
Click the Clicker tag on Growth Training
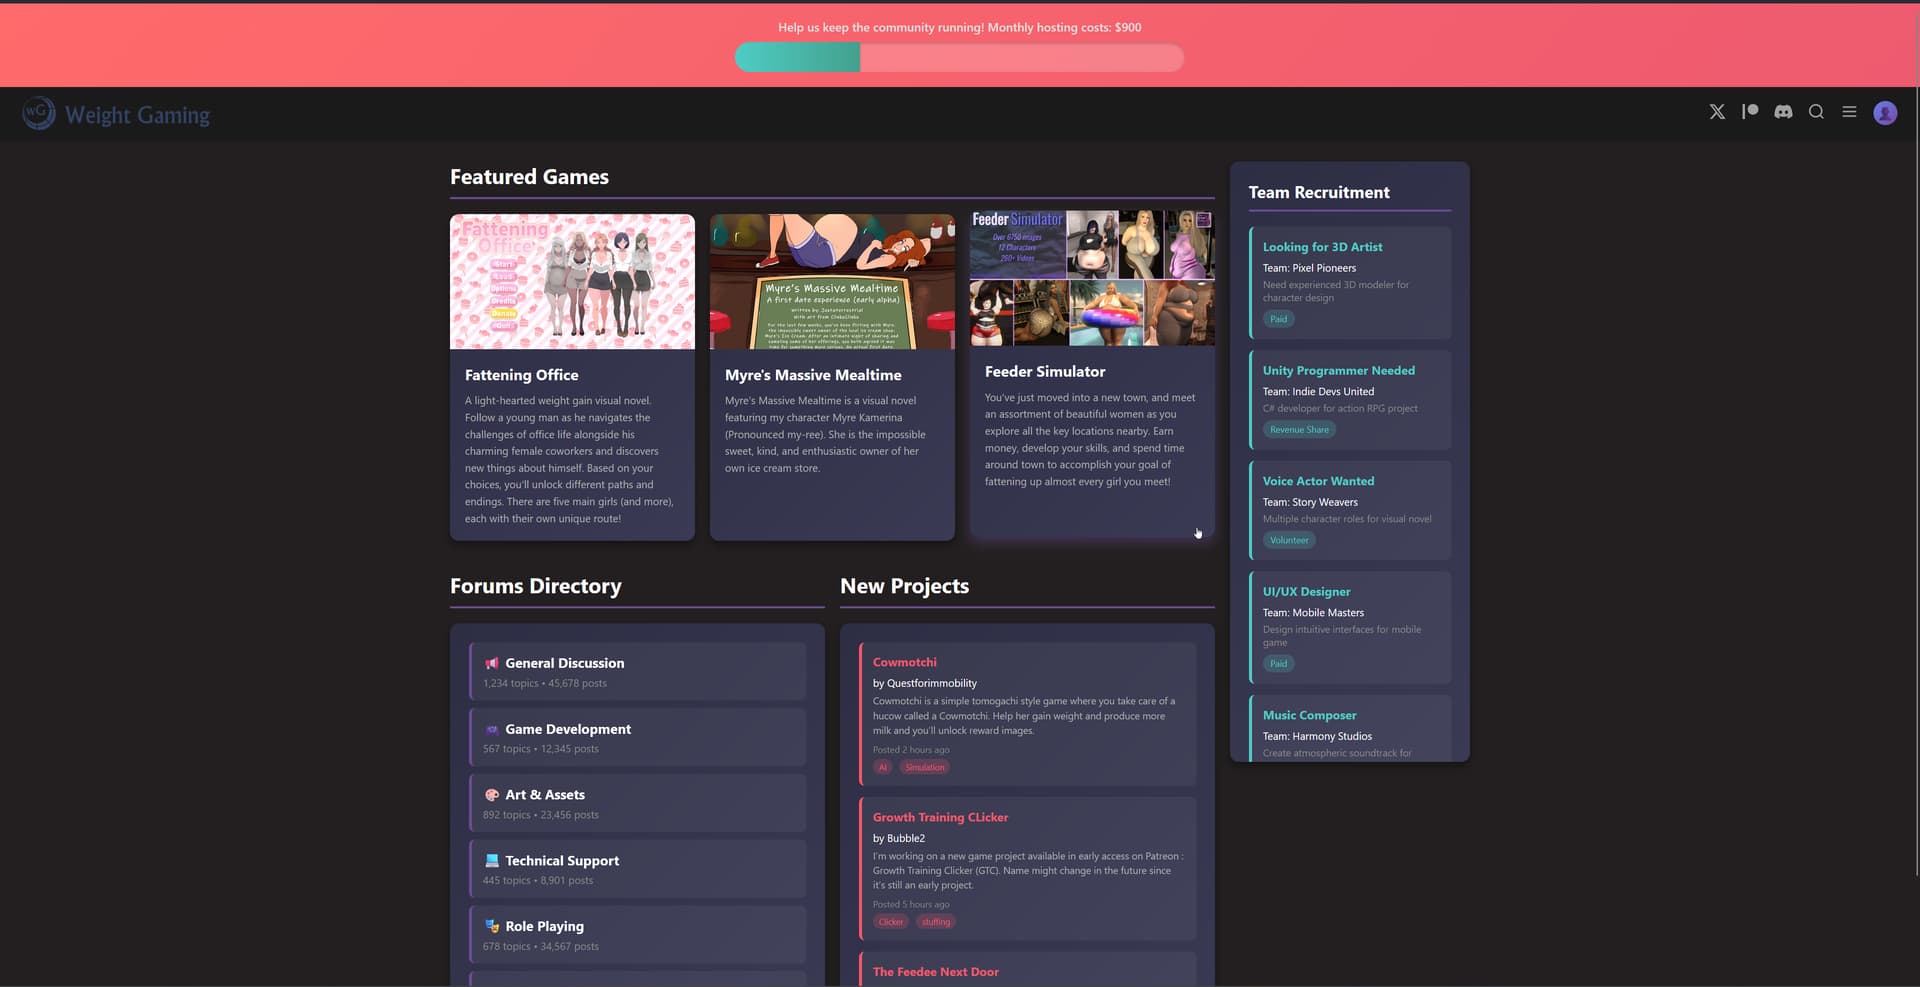[x=890, y=922]
